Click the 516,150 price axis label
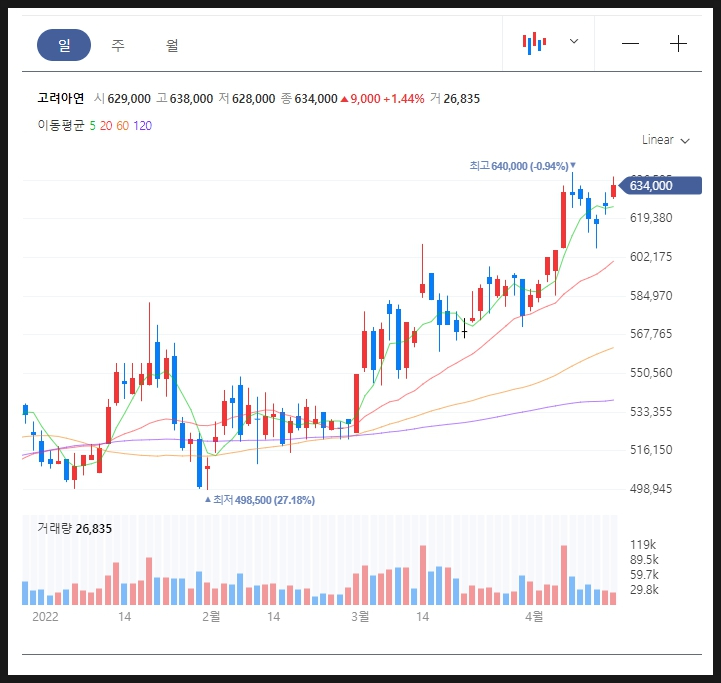 tap(651, 449)
